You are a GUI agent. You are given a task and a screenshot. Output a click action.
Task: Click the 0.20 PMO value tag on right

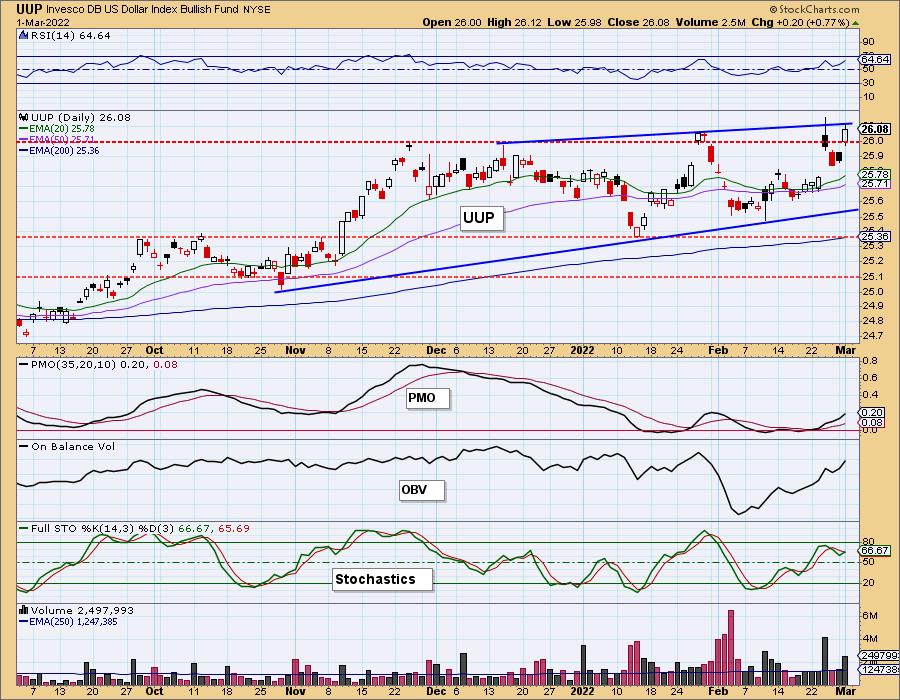click(x=872, y=413)
